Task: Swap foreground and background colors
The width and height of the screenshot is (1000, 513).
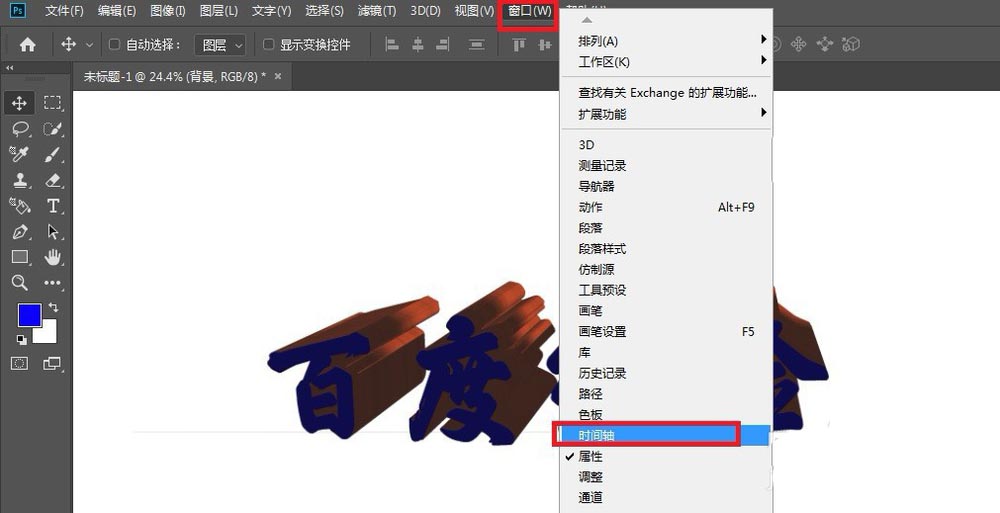Action: pyautogui.click(x=53, y=308)
